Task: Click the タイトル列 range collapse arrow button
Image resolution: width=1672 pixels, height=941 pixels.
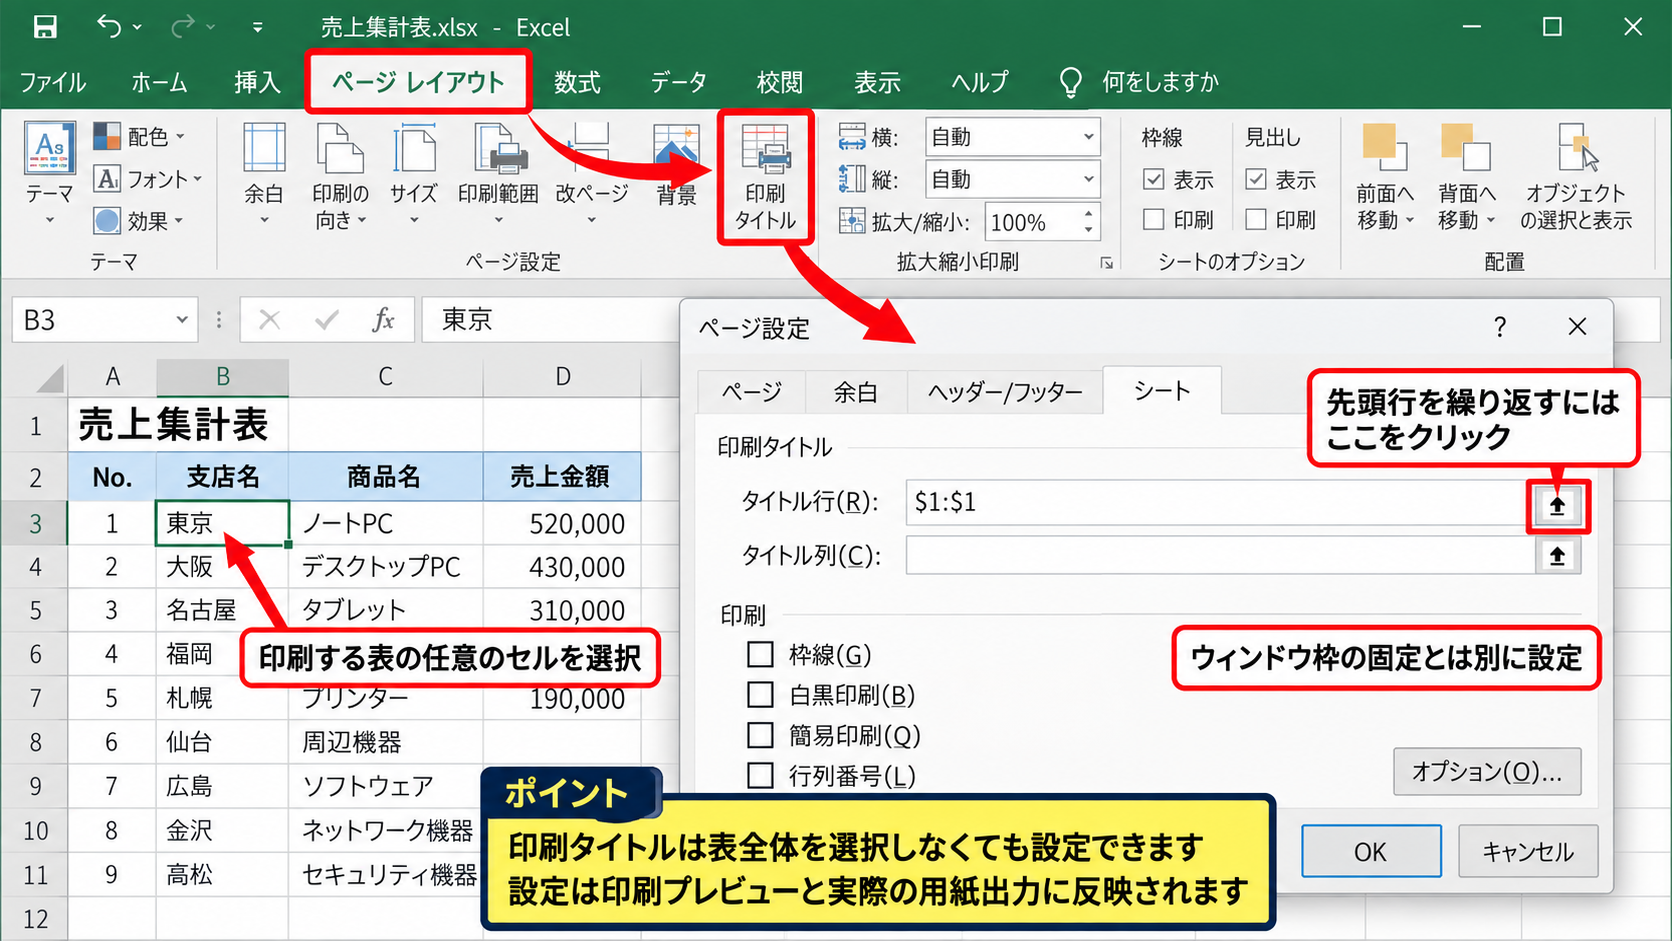Action: 1557,556
